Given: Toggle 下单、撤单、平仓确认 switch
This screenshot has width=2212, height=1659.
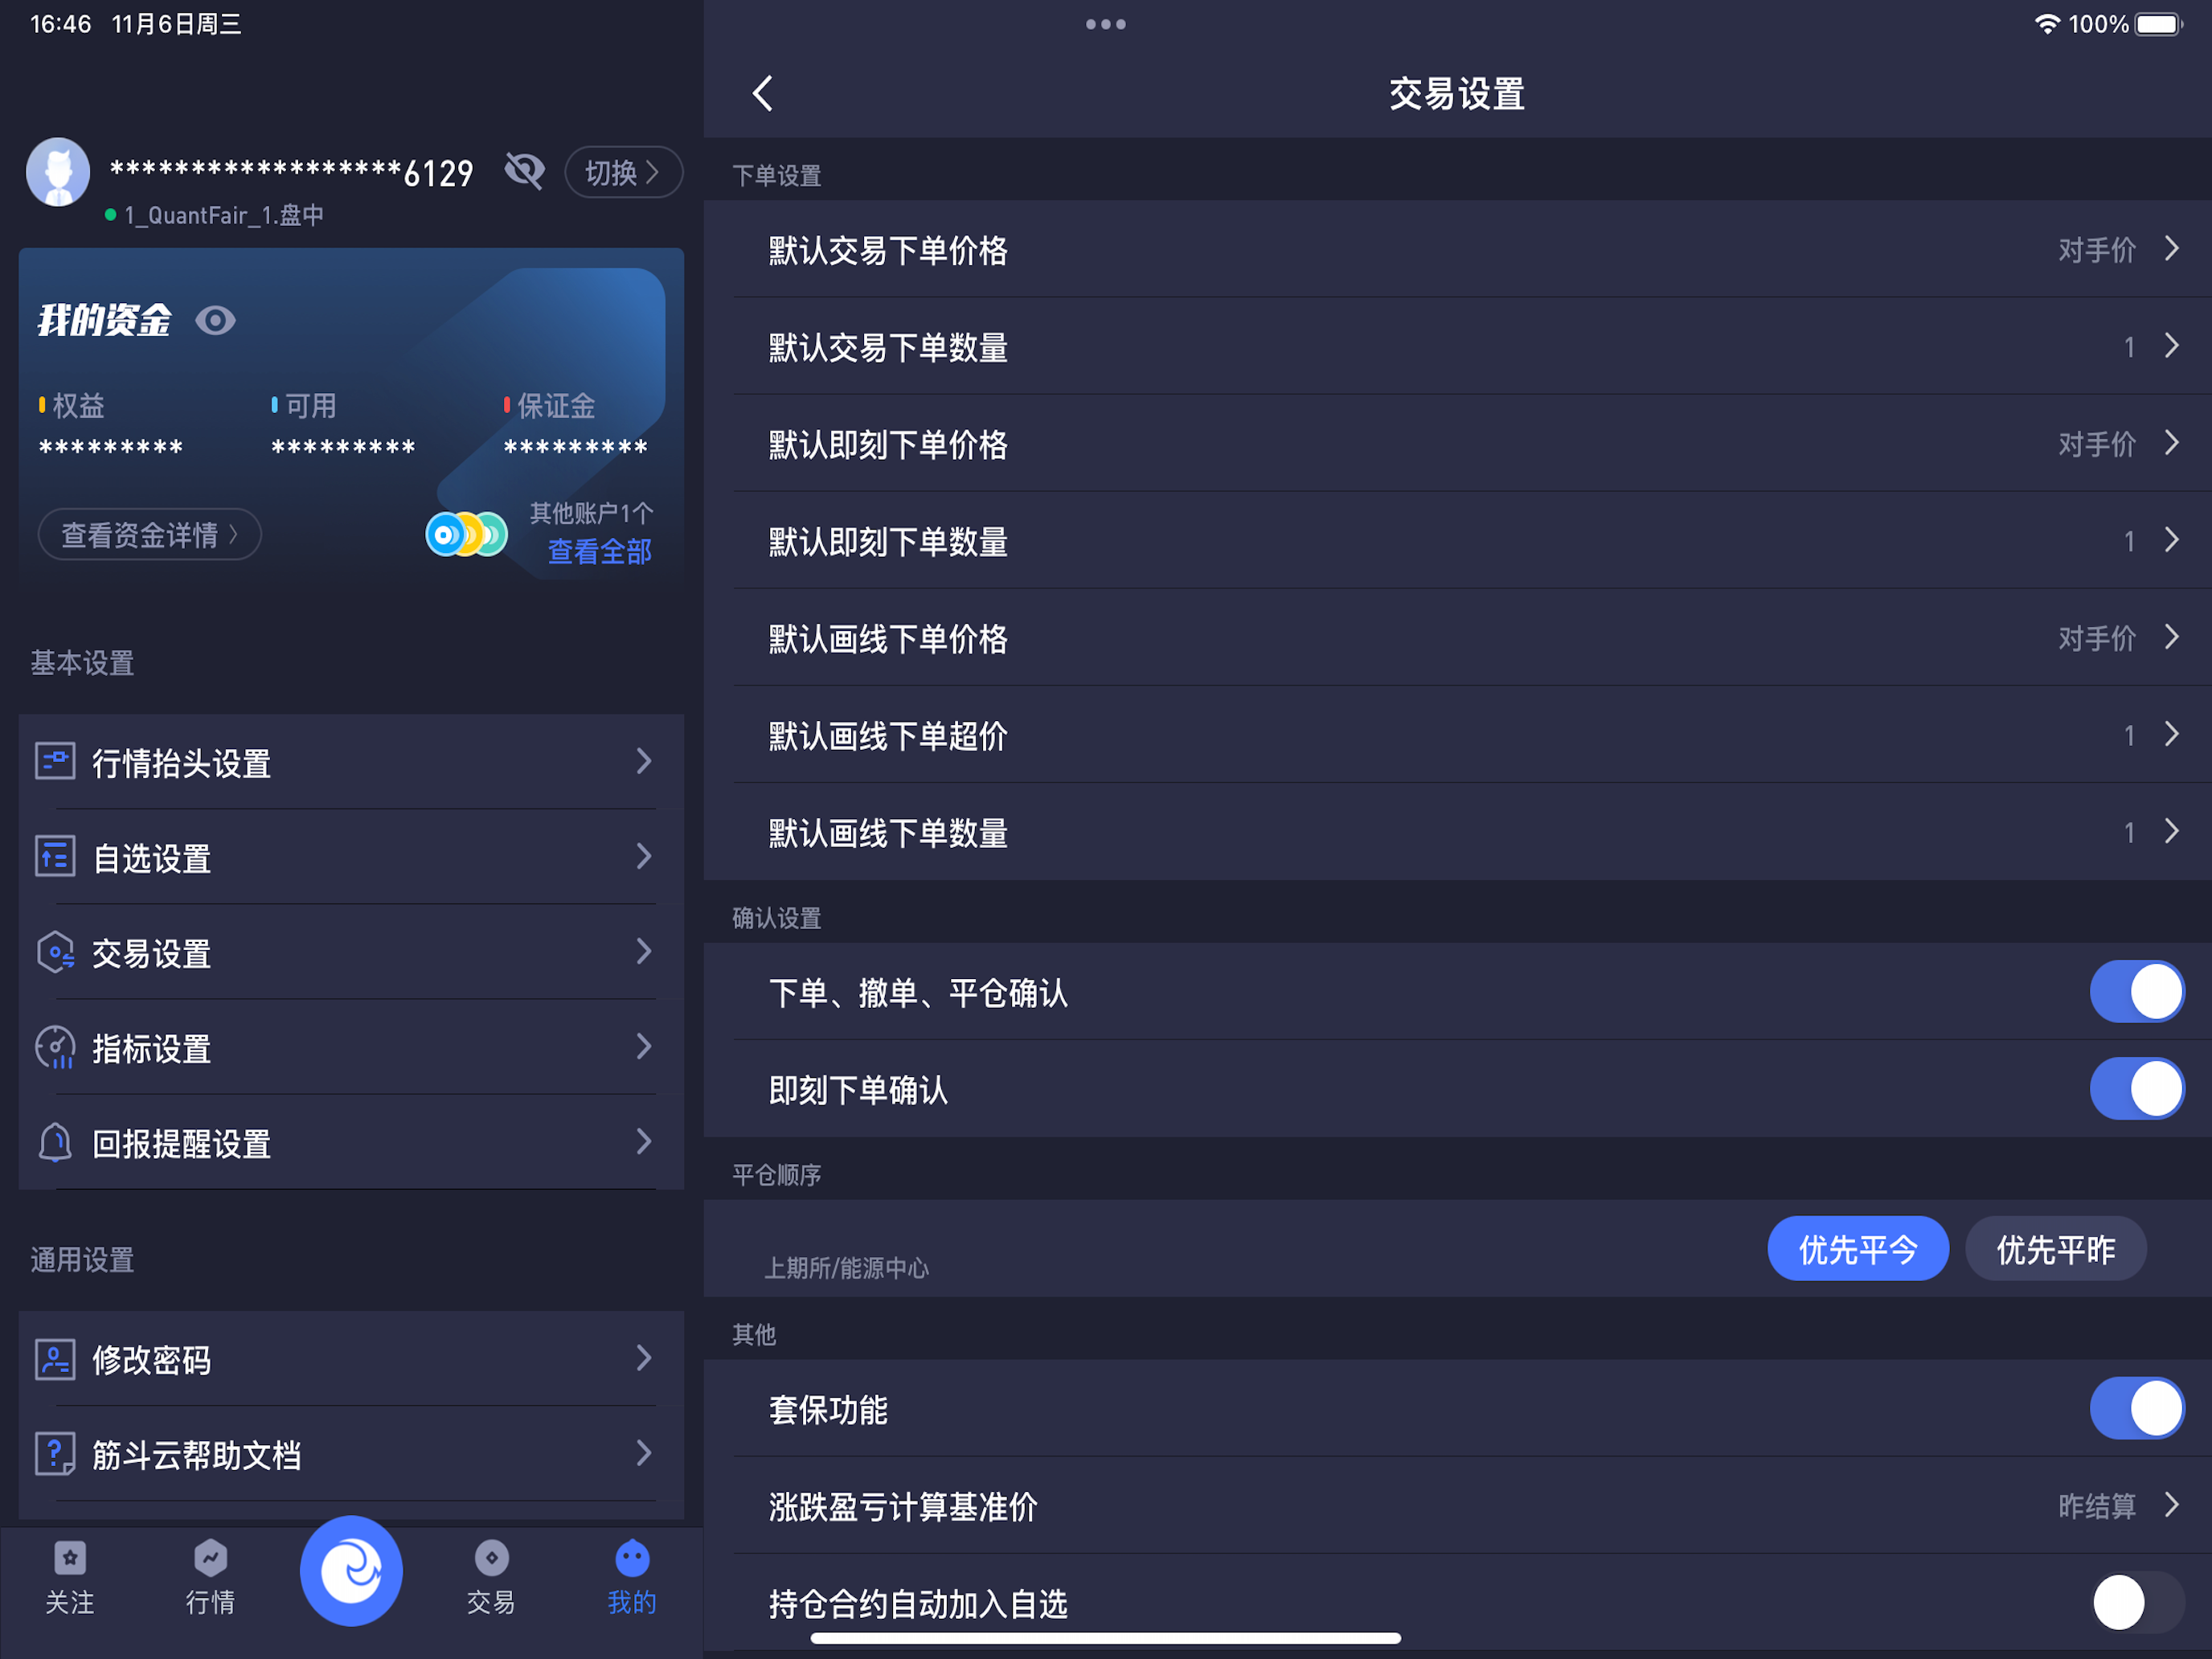Looking at the screenshot, I should tap(2137, 992).
